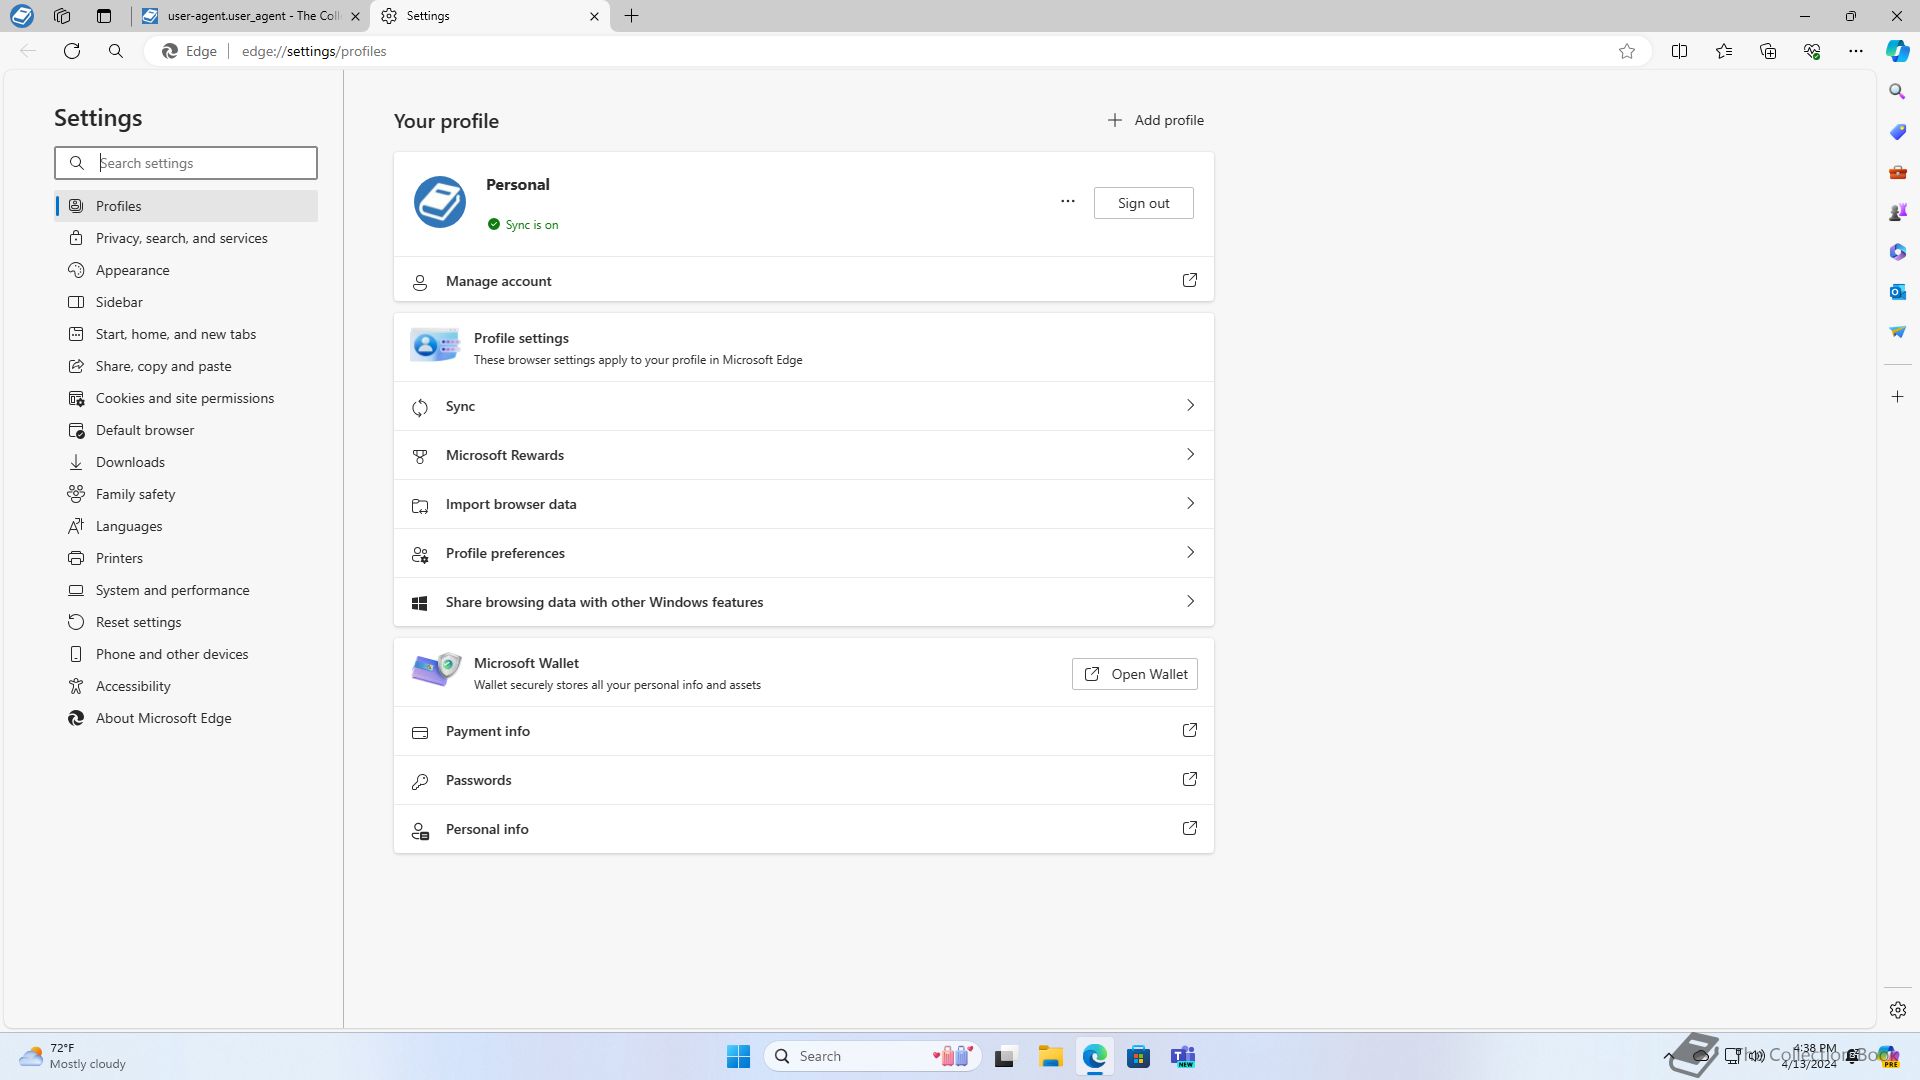This screenshot has height=1080, width=1920.
Task: Open split screen icon in toolbar
Action: point(1680,51)
